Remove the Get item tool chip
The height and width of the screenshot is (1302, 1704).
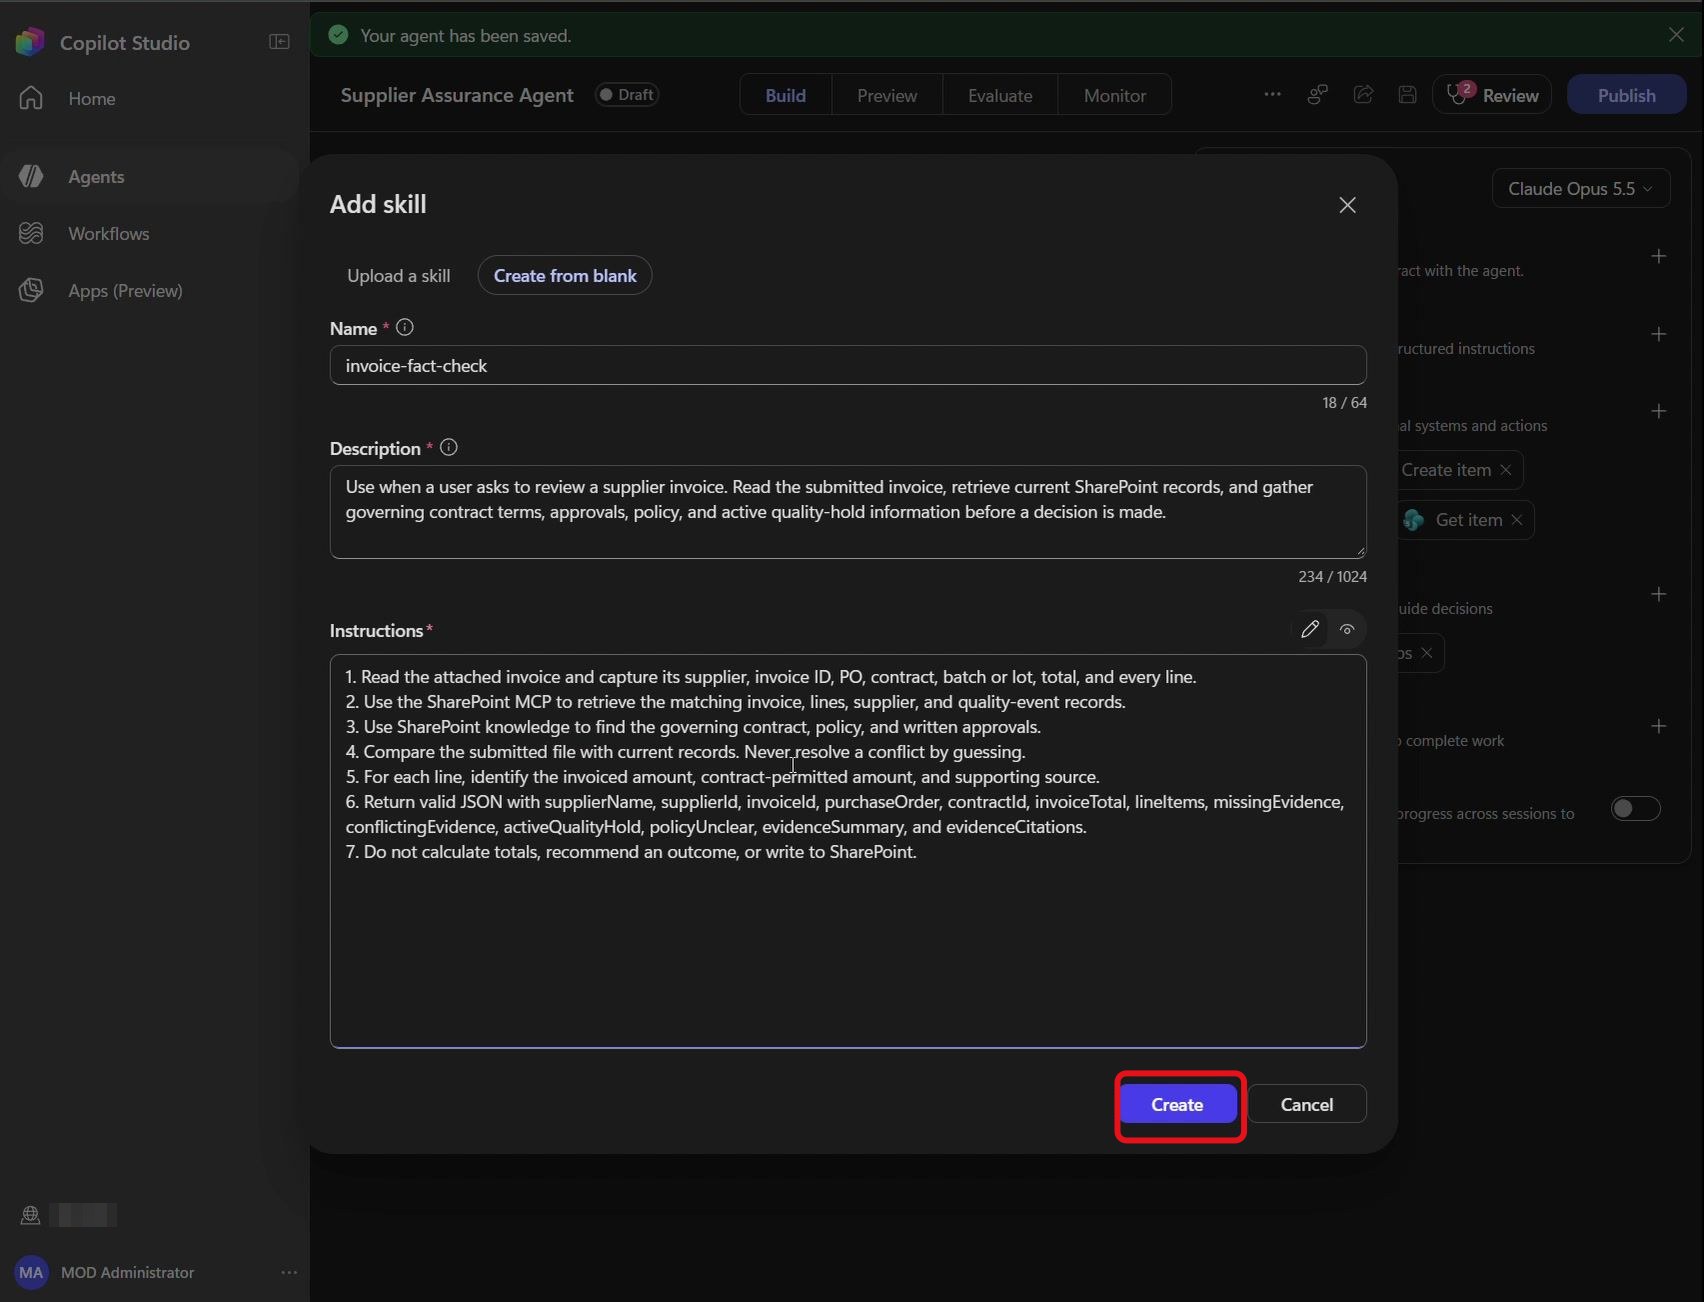tap(1517, 520)
